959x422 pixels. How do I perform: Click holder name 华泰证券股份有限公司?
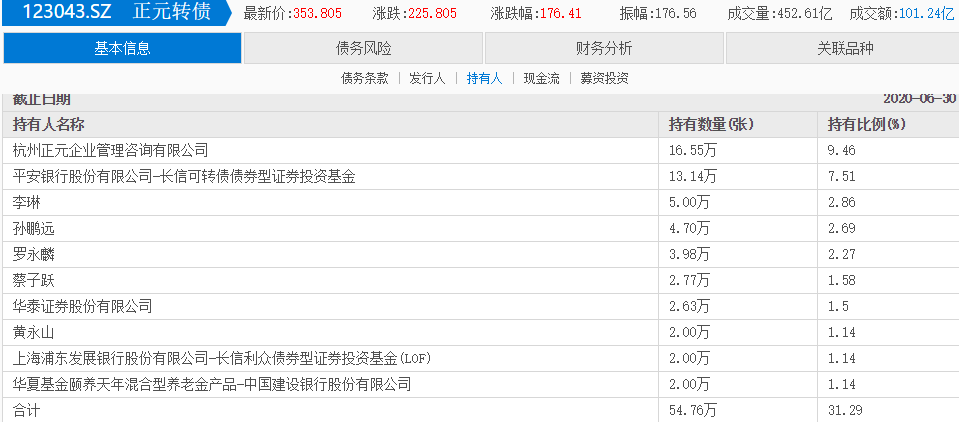(x=82, y=306)
